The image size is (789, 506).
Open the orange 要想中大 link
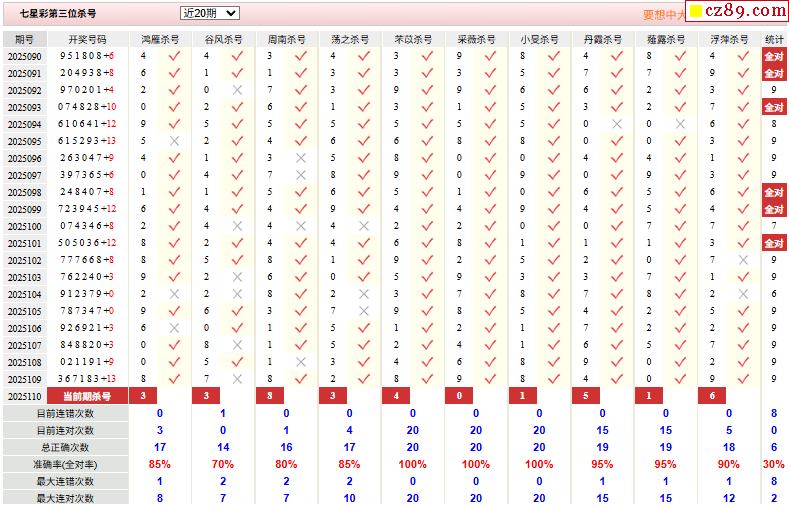664,15
